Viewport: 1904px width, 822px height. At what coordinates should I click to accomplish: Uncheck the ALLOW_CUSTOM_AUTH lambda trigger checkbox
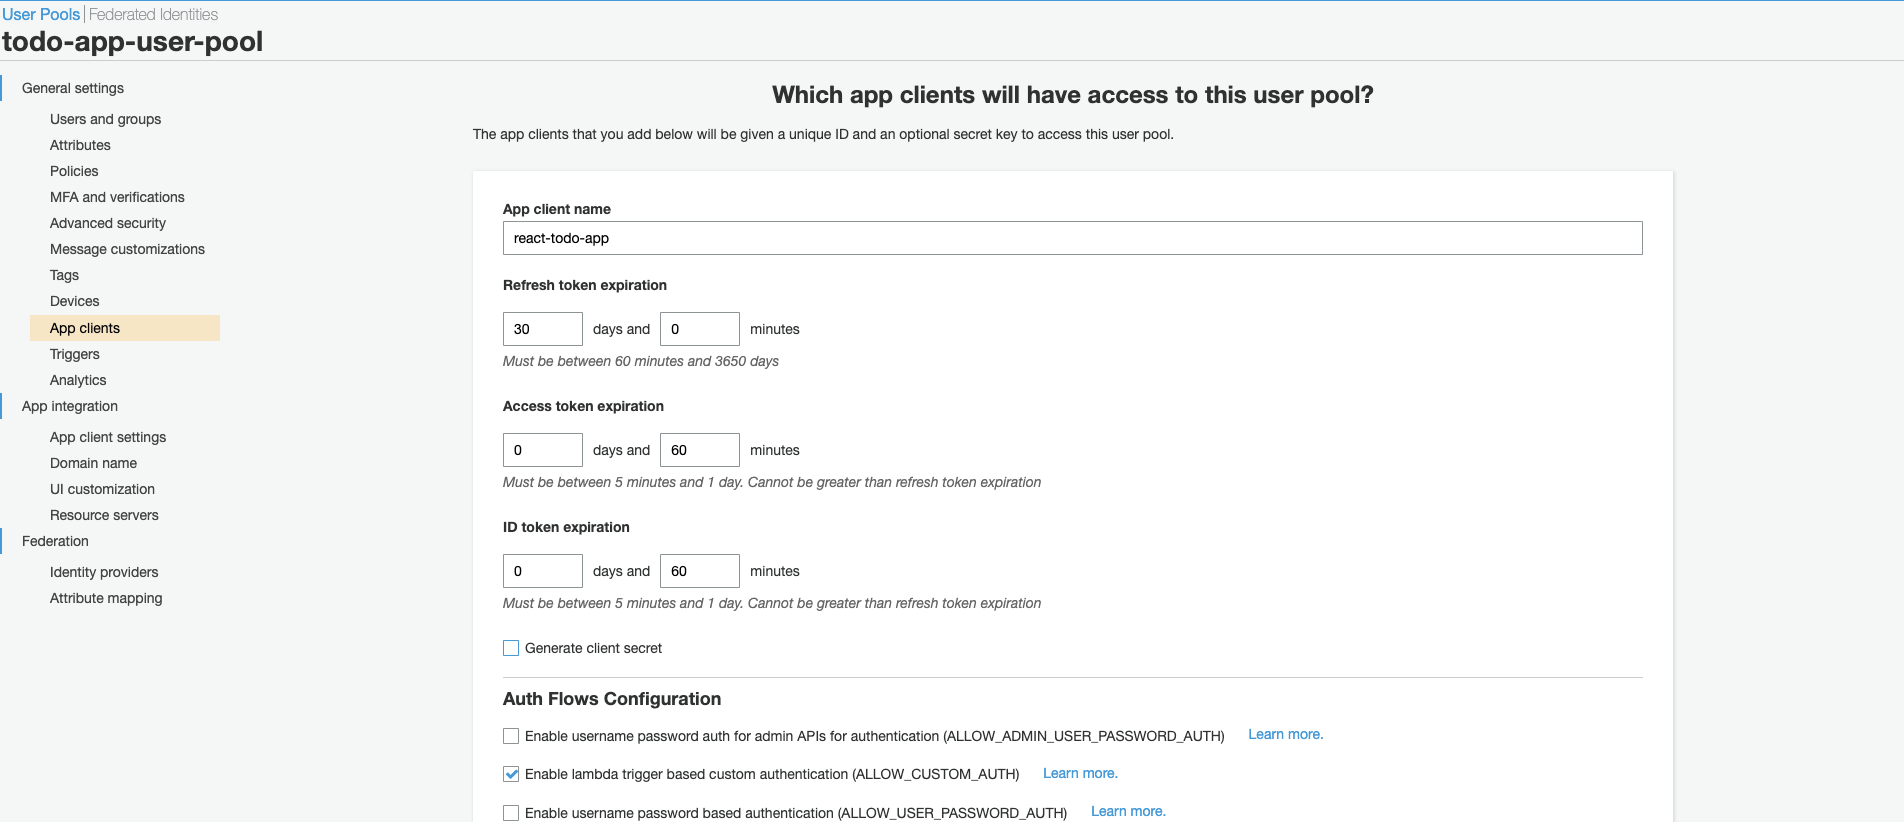click(x=511, y=774)
